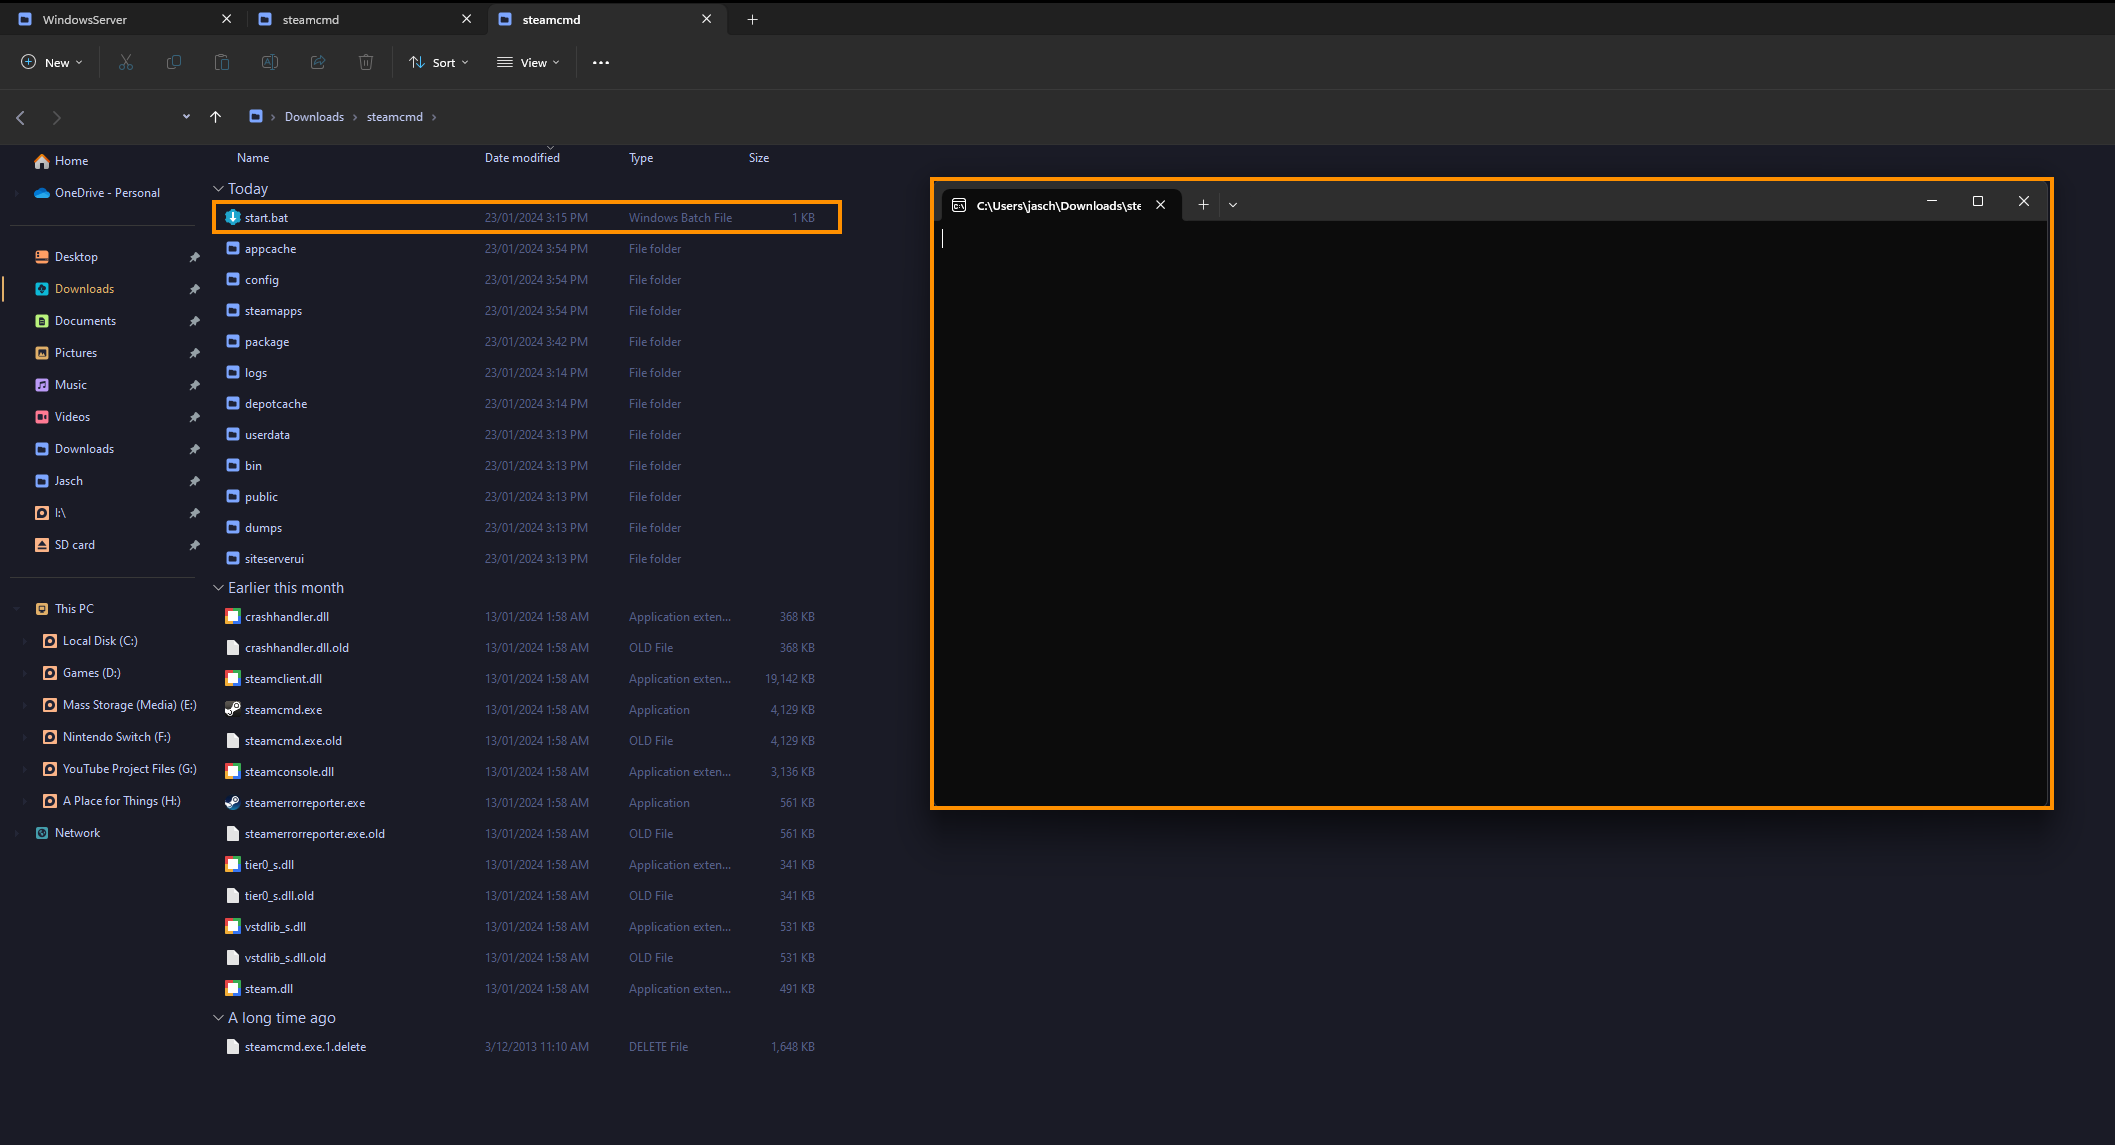Image resolution: width=2115 pixels, height=1145 pixels.
Task: Collapse the A long time ago group
Action: (218, 1018)
